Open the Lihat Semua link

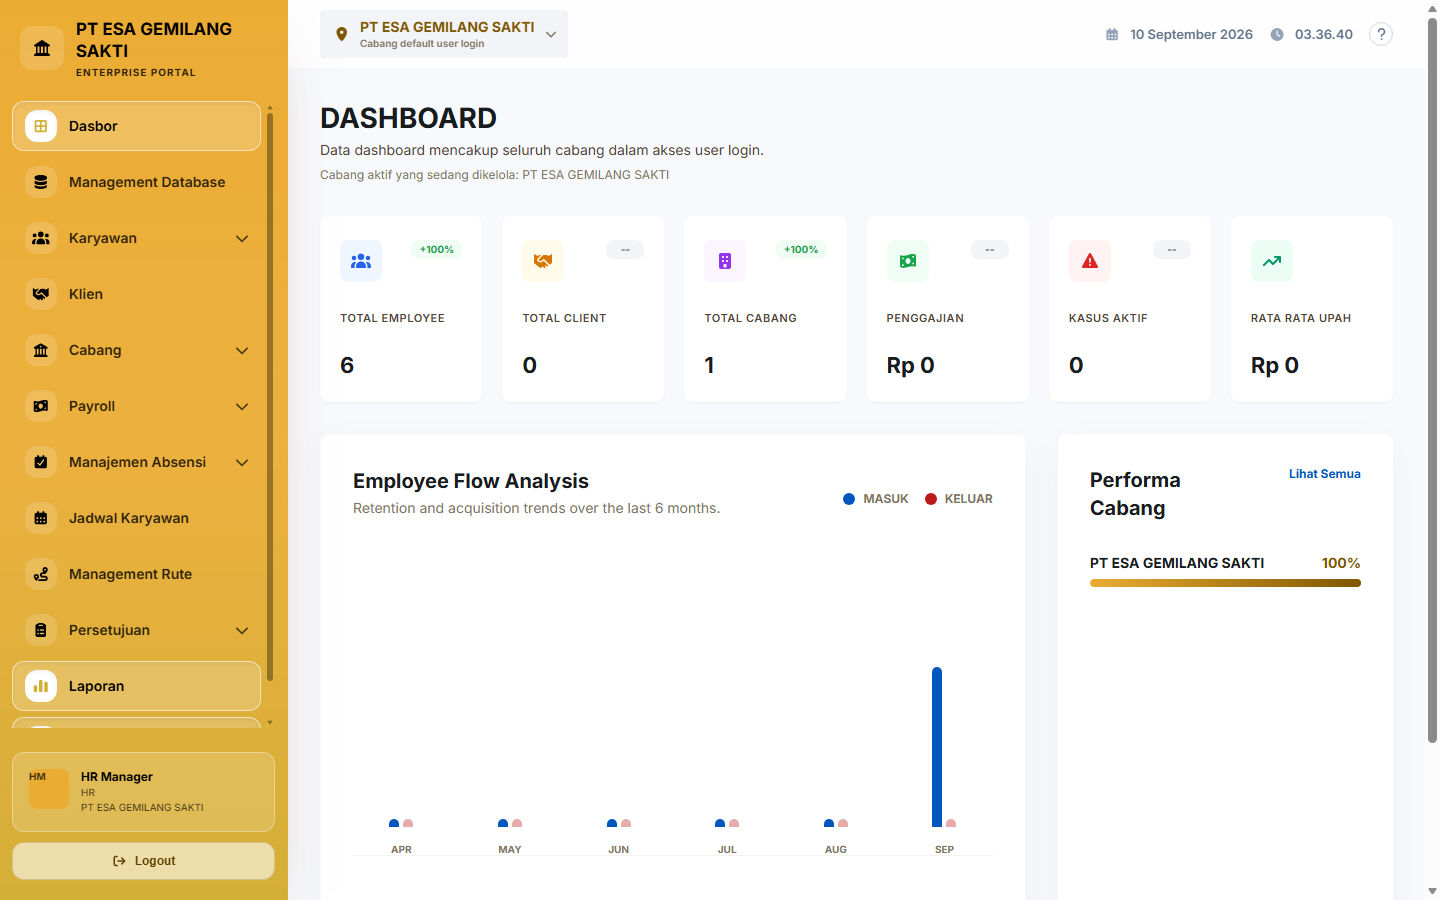(x=1324, y=474)
